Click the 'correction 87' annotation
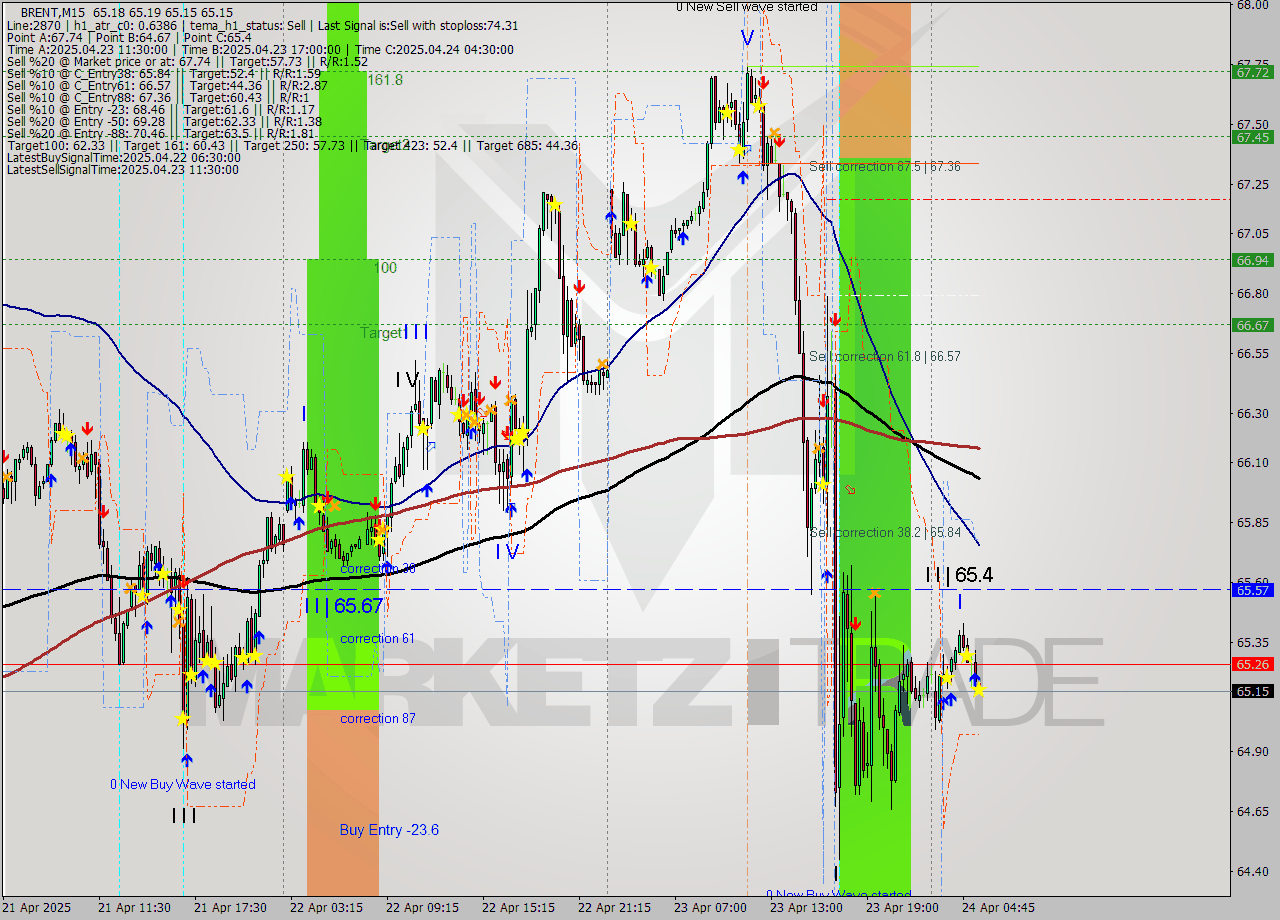 (x=378, y=718)
